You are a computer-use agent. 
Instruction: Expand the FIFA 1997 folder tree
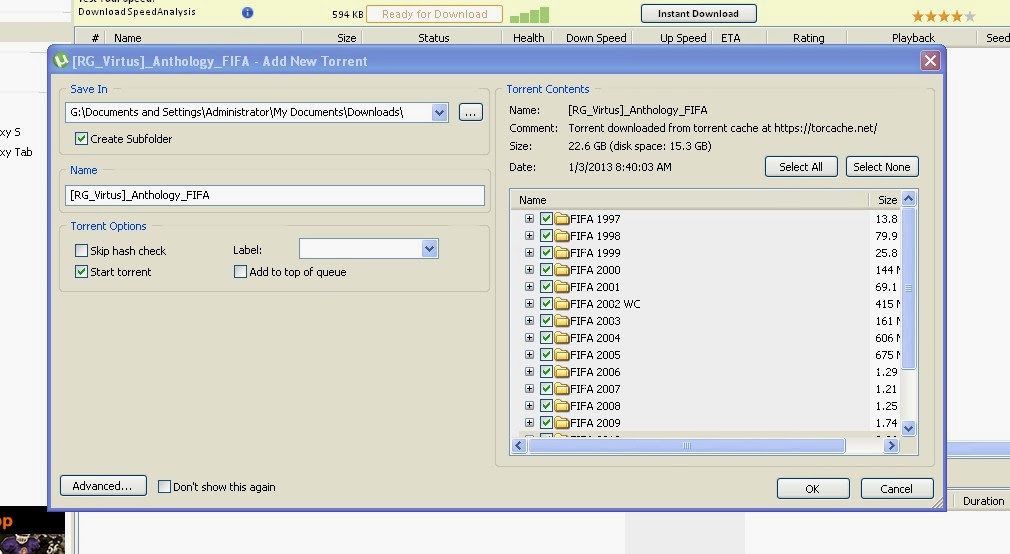[x=529, y=218]
